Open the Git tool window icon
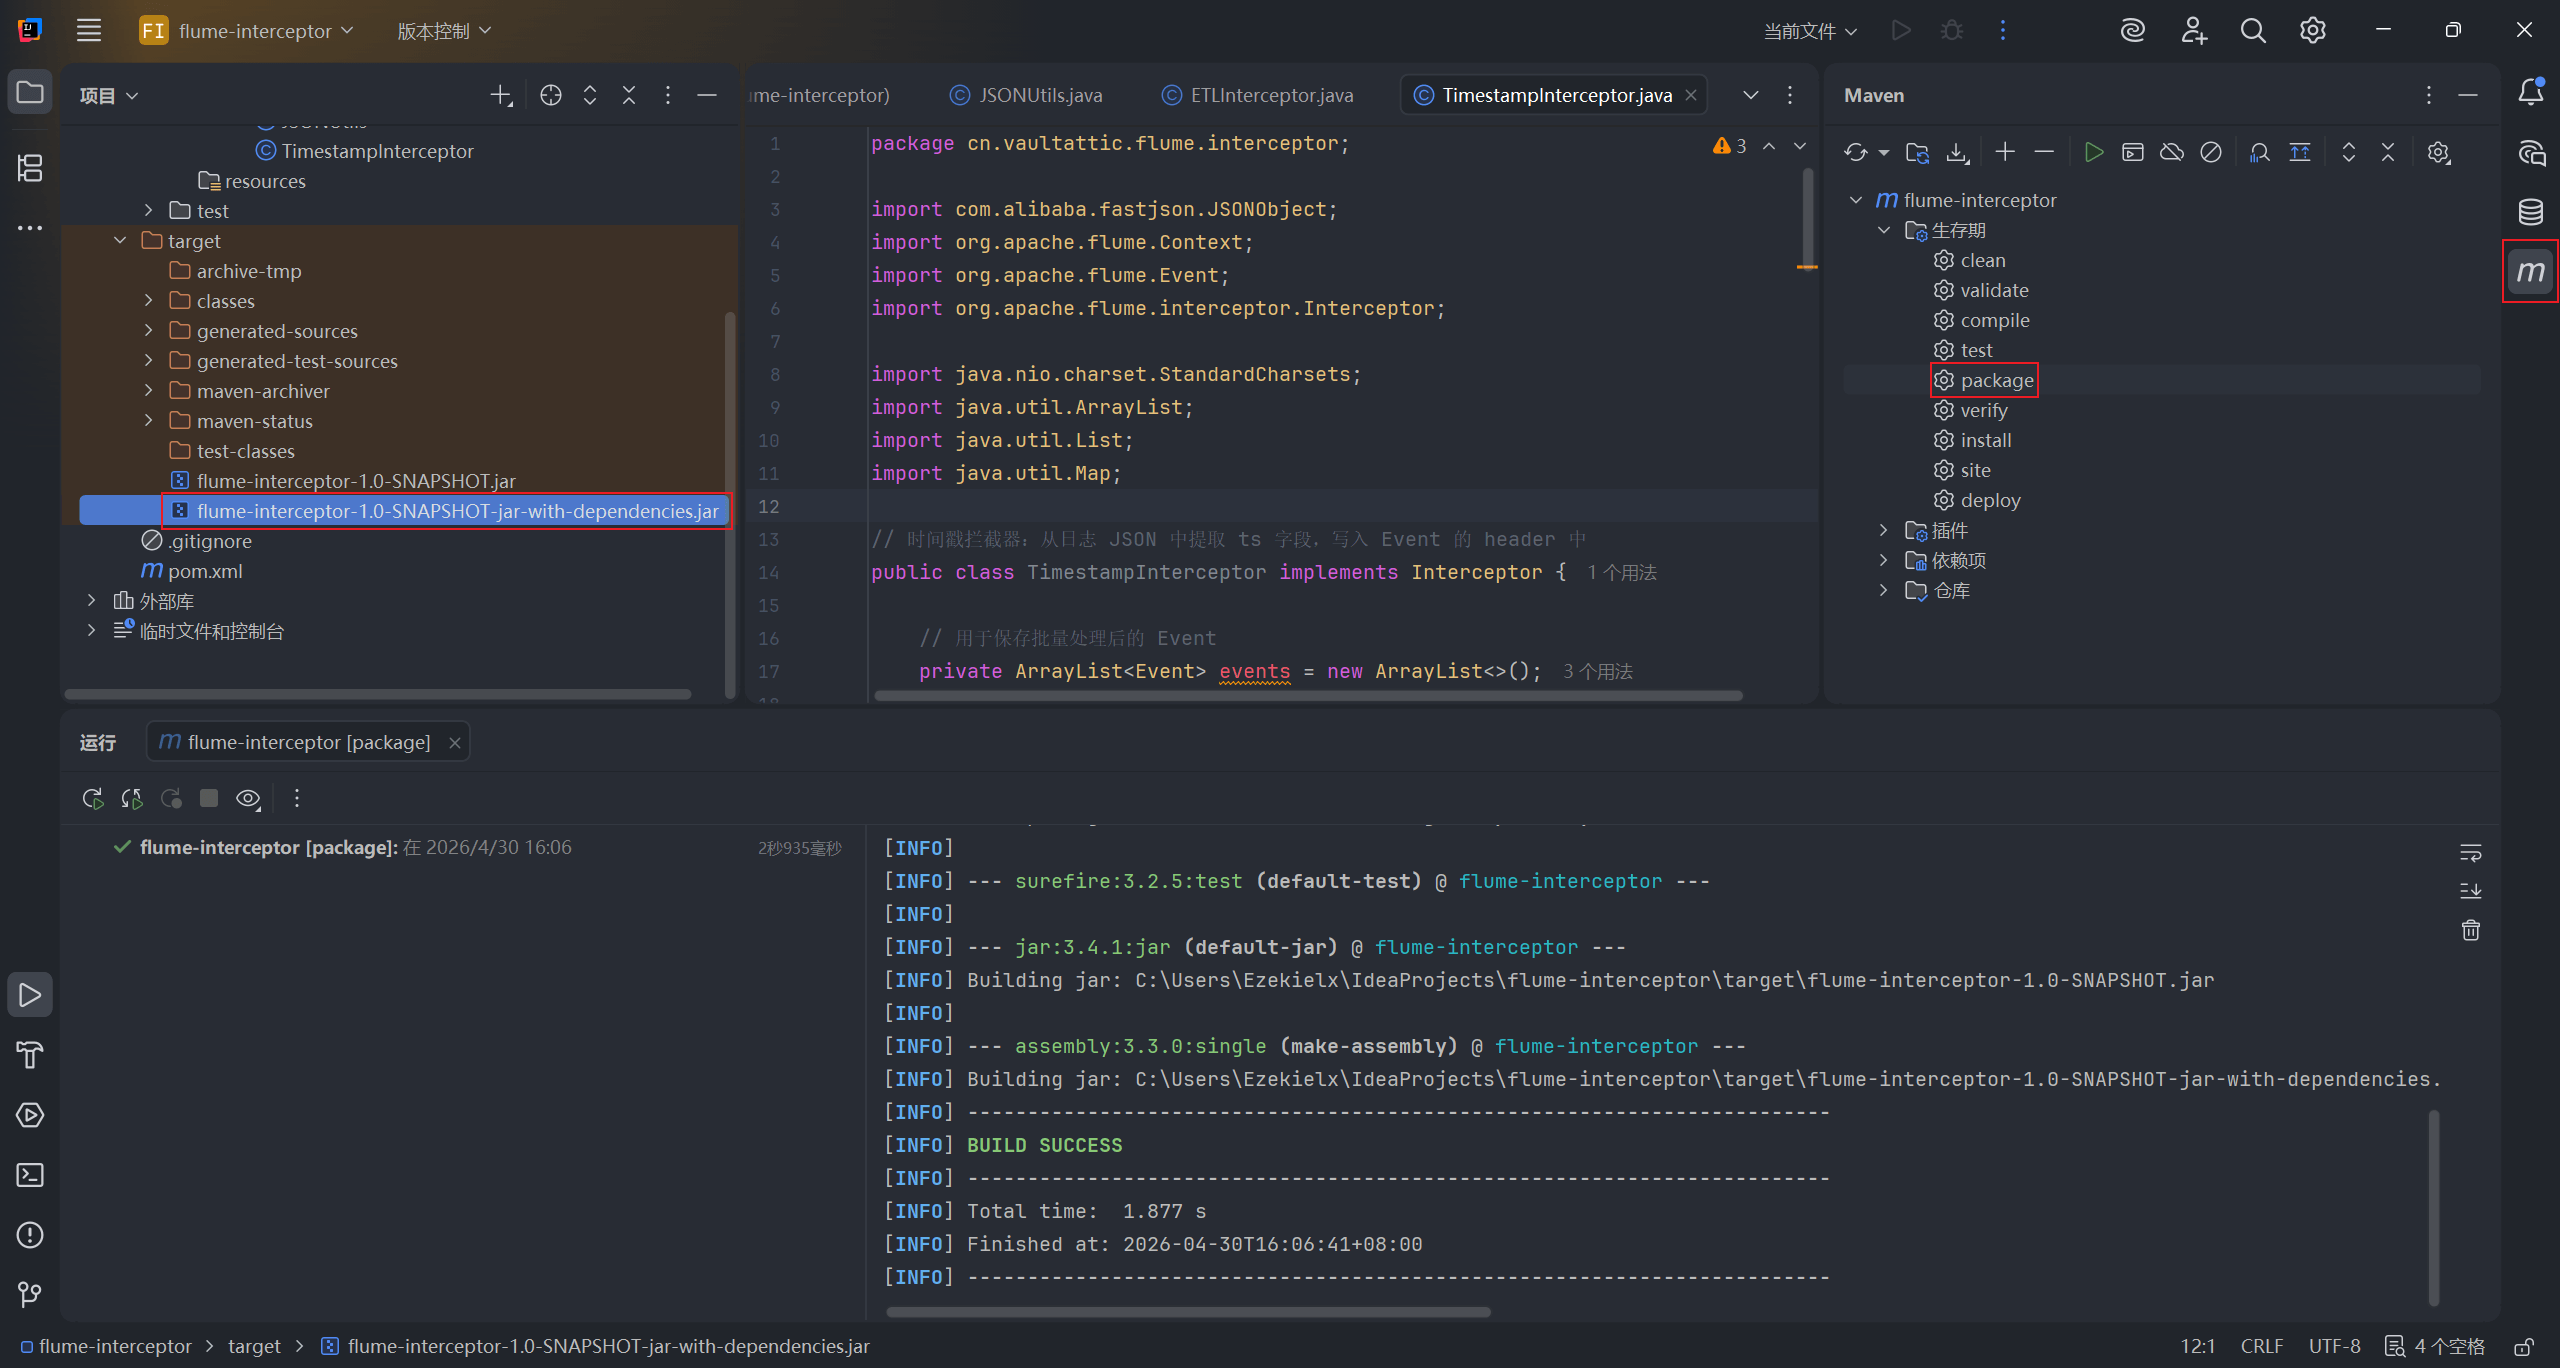The height and width of the screenshot is (1368, 2560). click(x=30, y=1295)
